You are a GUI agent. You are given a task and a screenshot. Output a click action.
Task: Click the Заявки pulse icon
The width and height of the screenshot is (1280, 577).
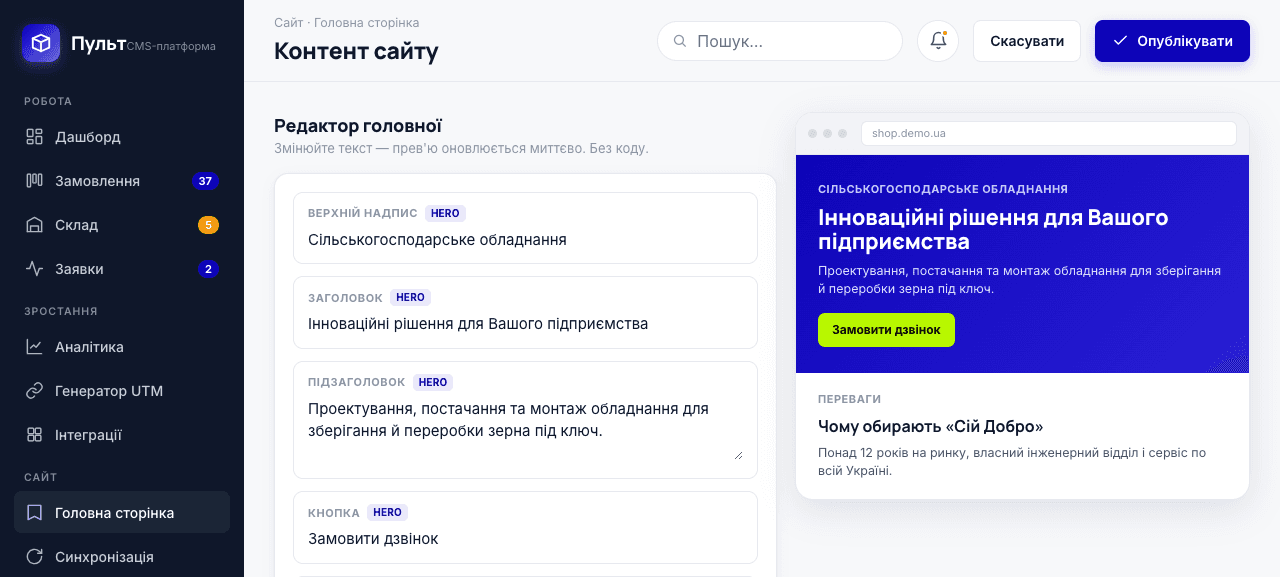click(x=34, y=269)
